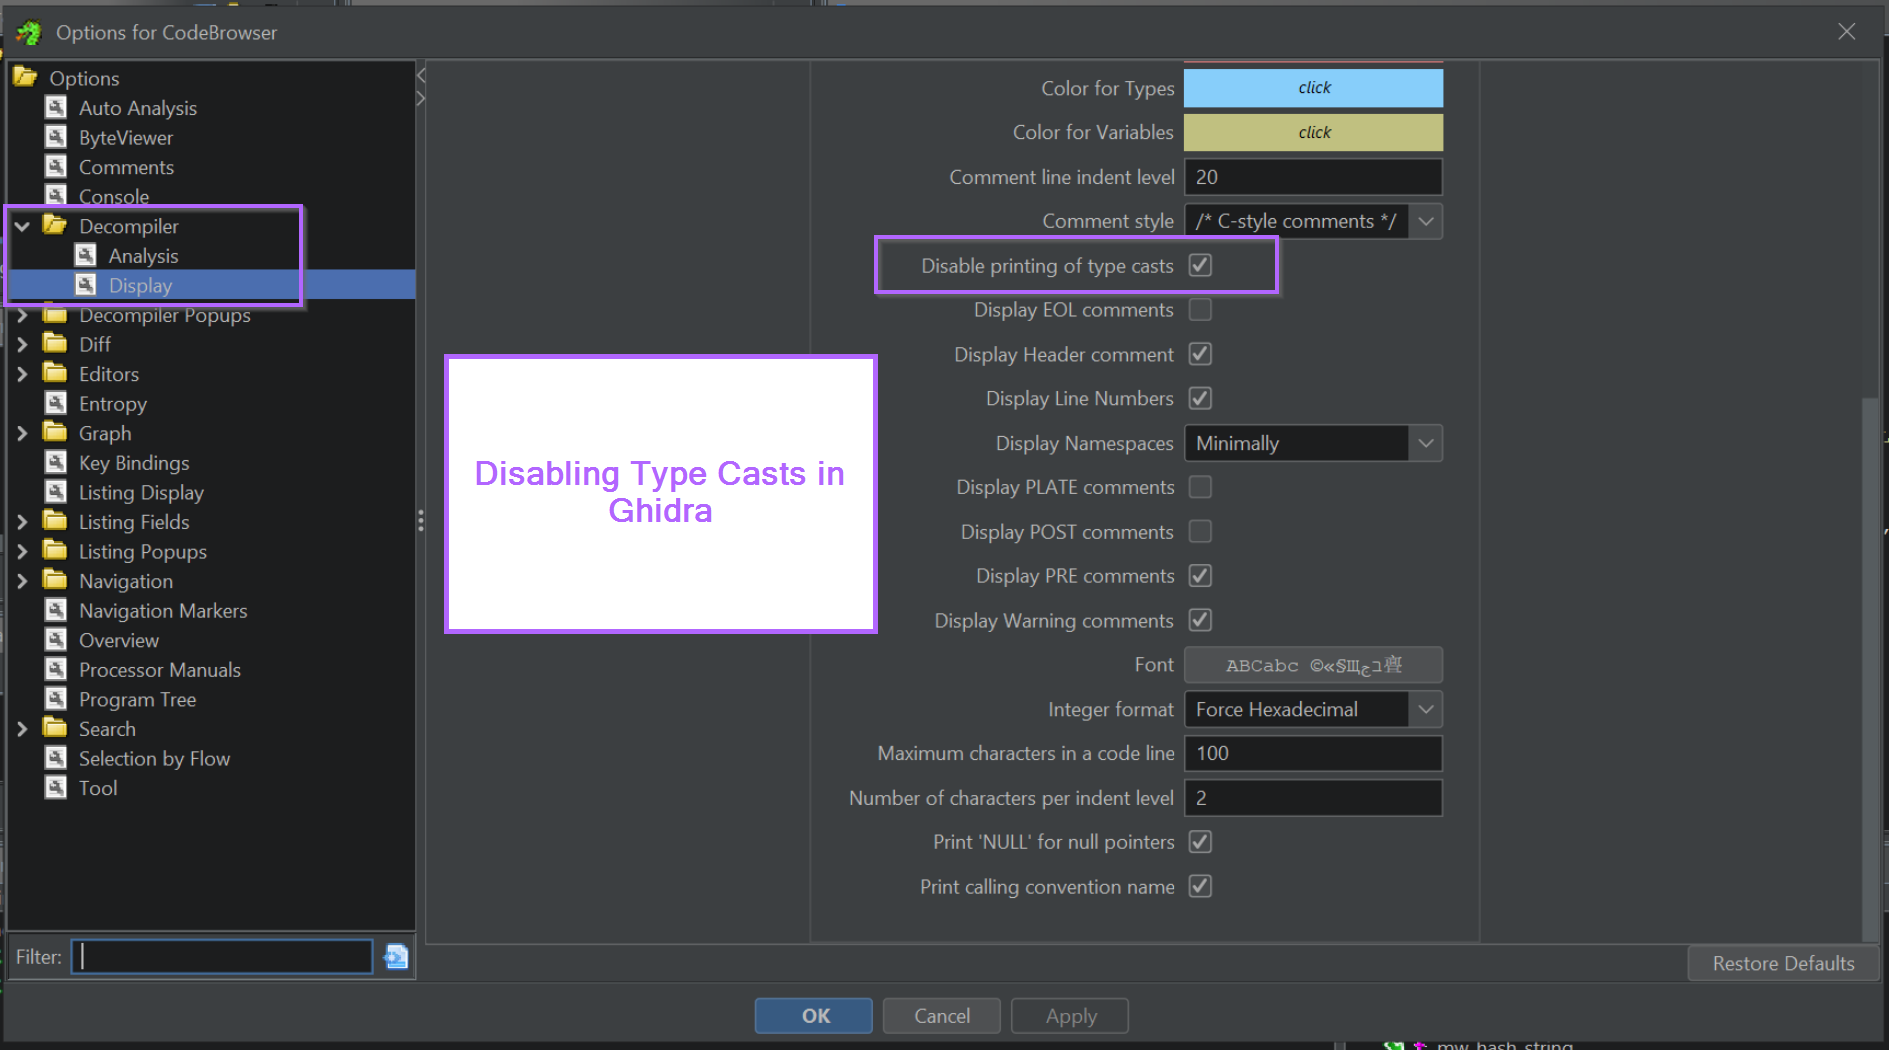Click the Listing Popups folder icon
Screen dimensions: 1889x1050
point(55,551)
